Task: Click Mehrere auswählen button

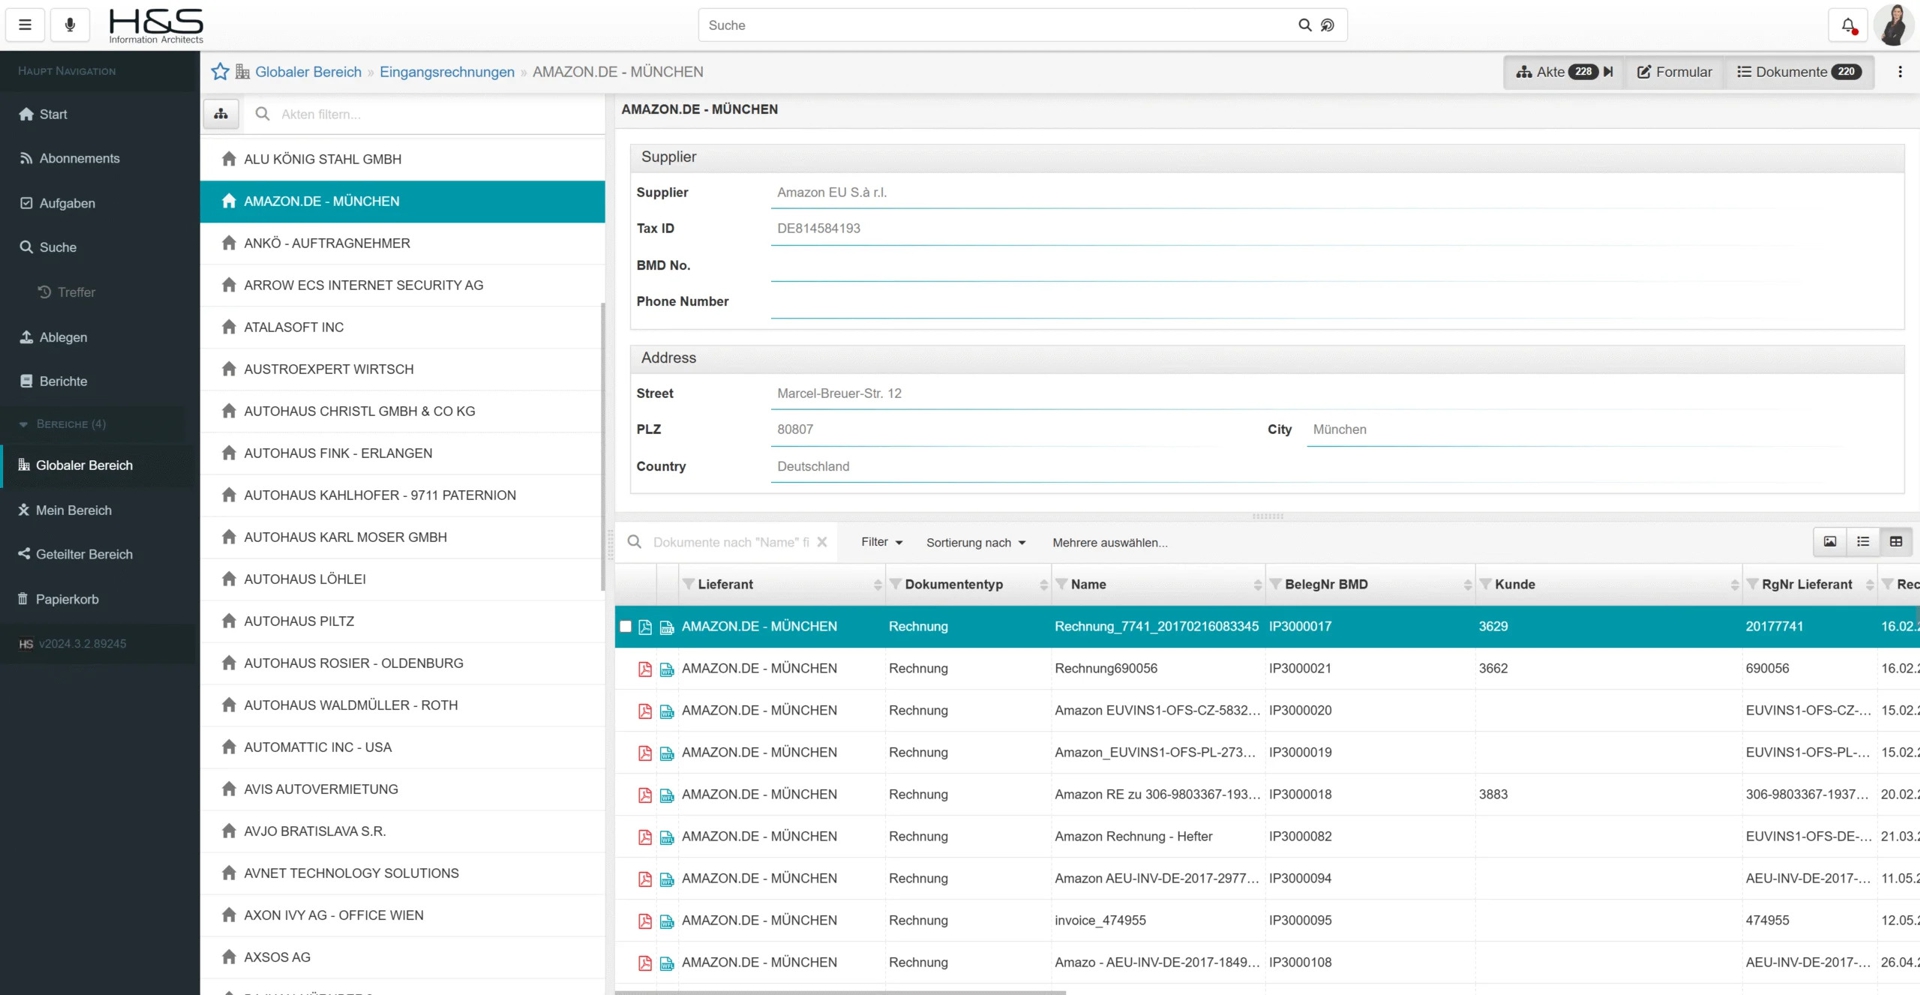Action: click(1109, 542)
